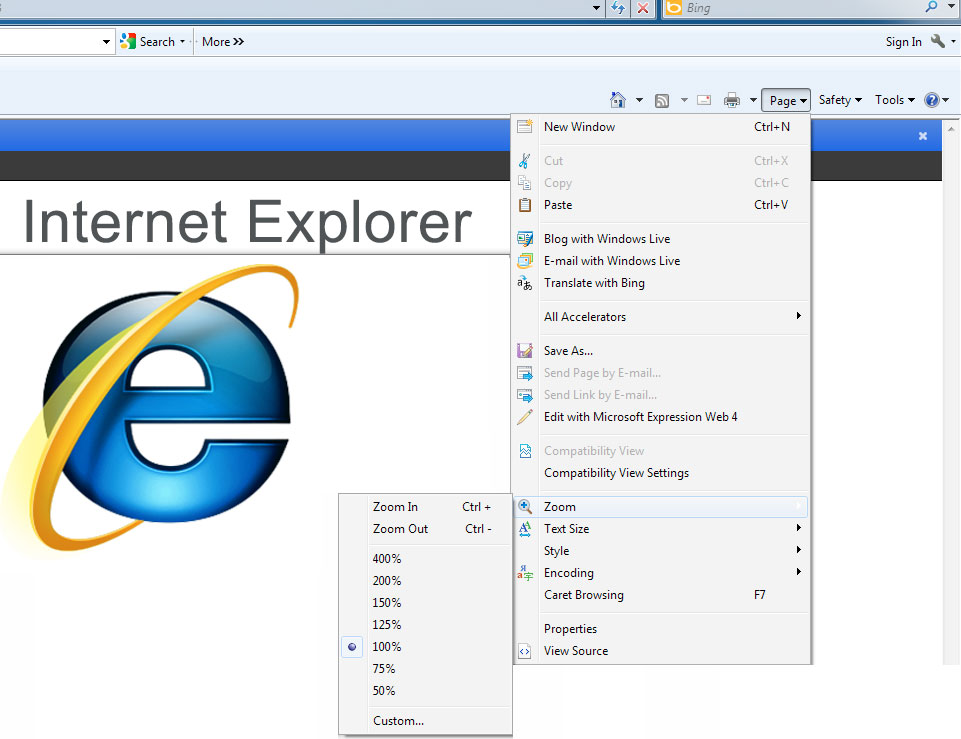Screen dimensions: 961x739
Task: Click Sign In on the toolbar
Action: point(903,42)
